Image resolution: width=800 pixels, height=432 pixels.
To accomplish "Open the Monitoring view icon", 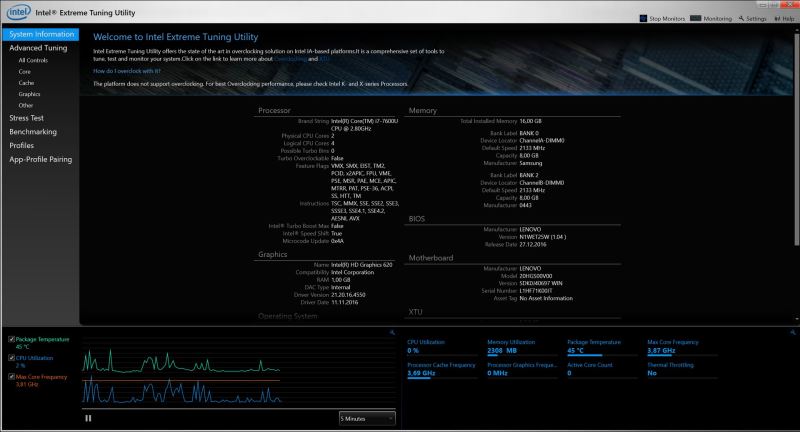I will 697,18.
